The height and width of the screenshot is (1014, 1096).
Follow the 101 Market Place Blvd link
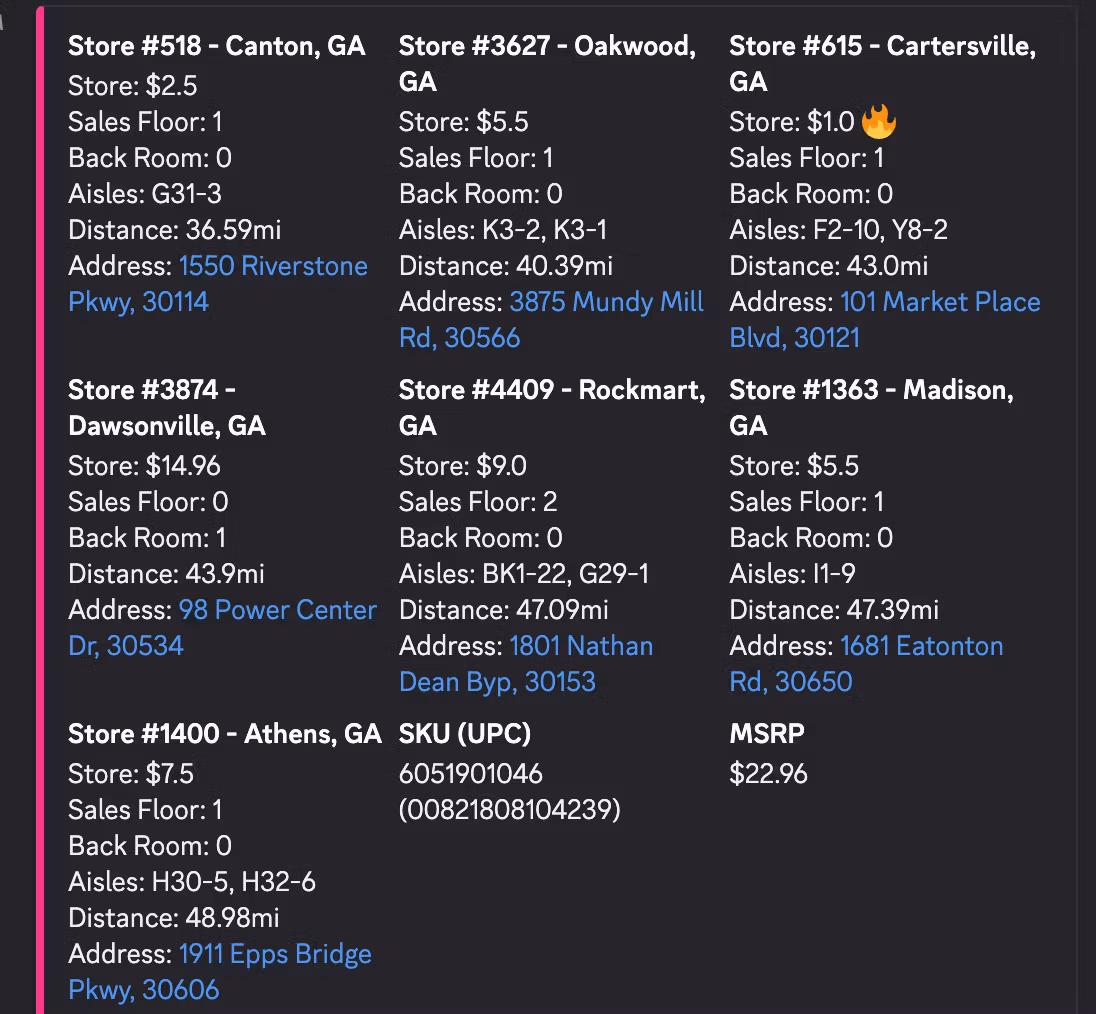point(940,302)
